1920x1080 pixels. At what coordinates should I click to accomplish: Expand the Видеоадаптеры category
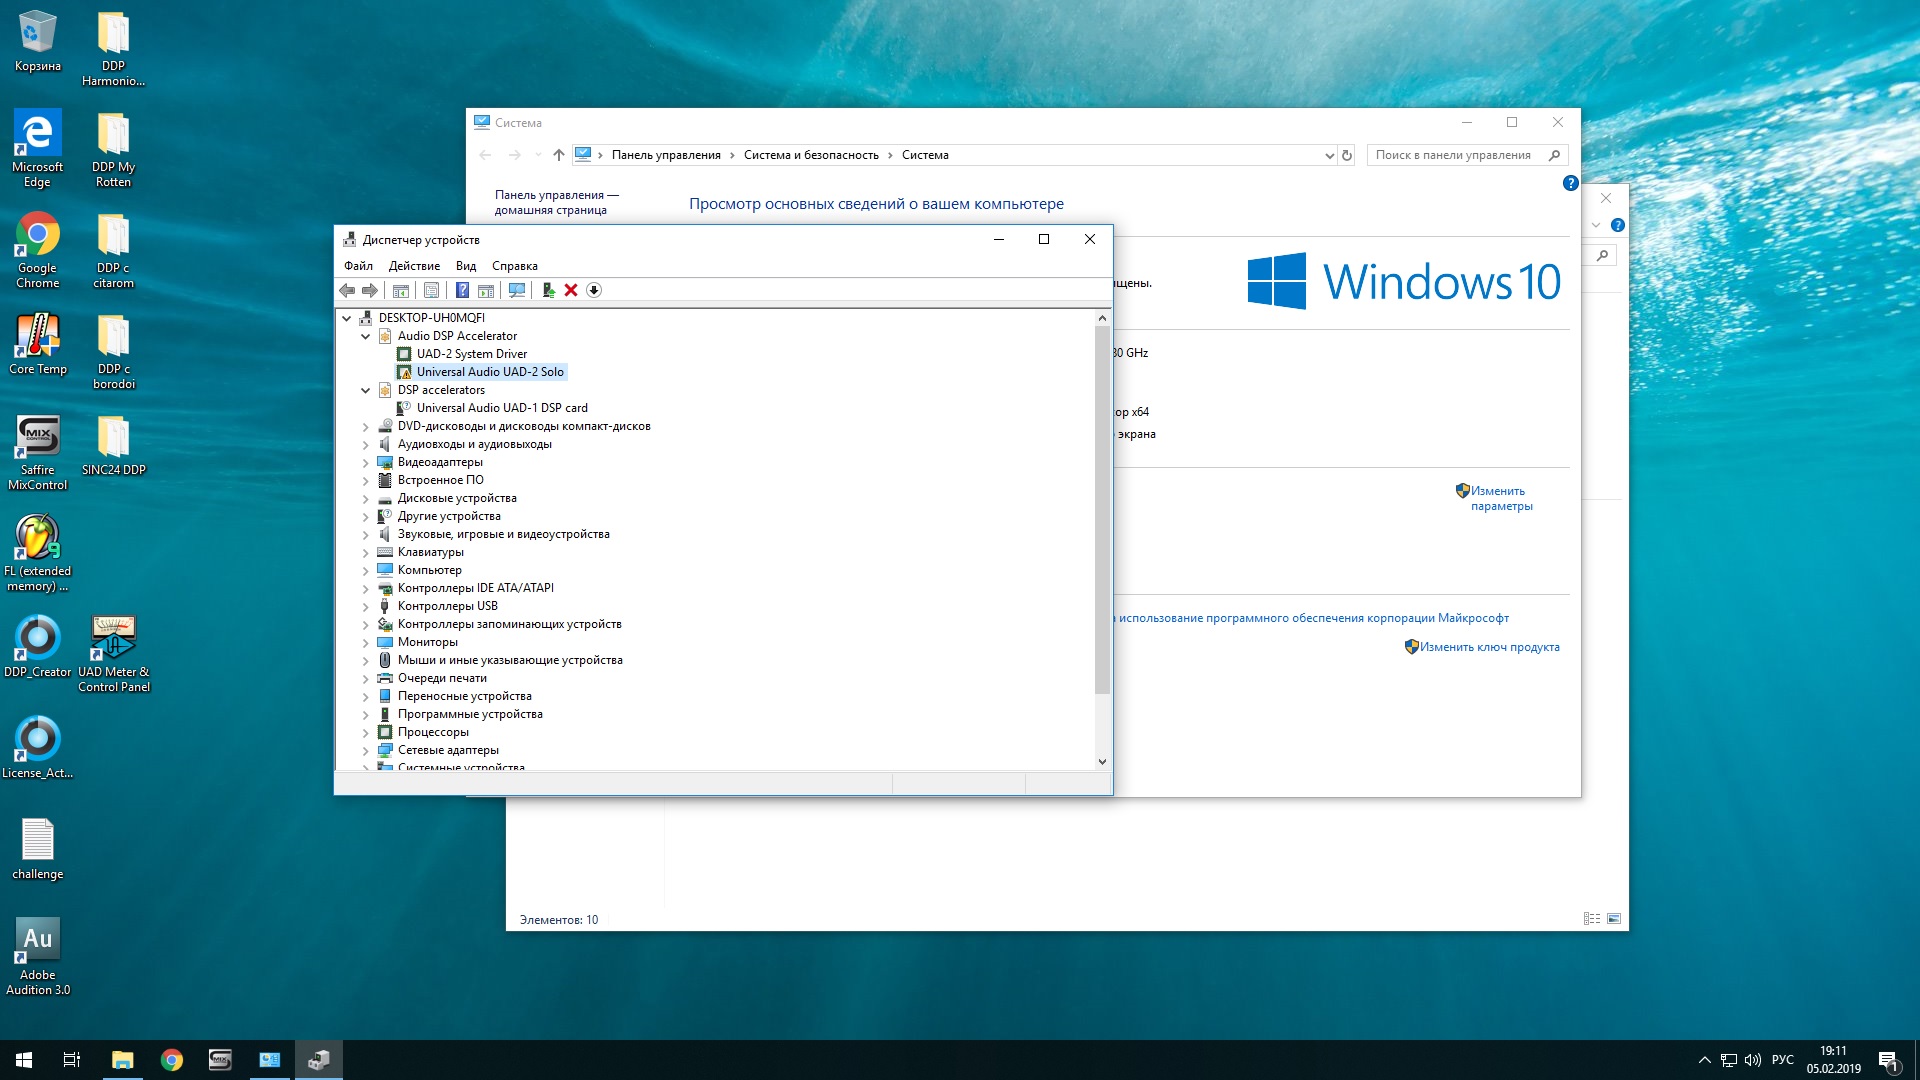(x=366, y=462)
